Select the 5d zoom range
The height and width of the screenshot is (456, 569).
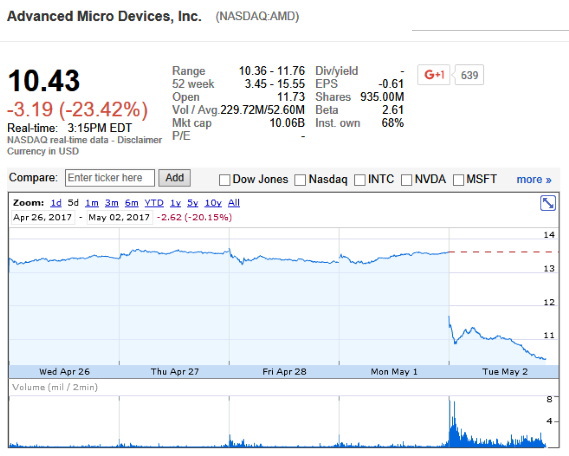(x=73, y=203)
